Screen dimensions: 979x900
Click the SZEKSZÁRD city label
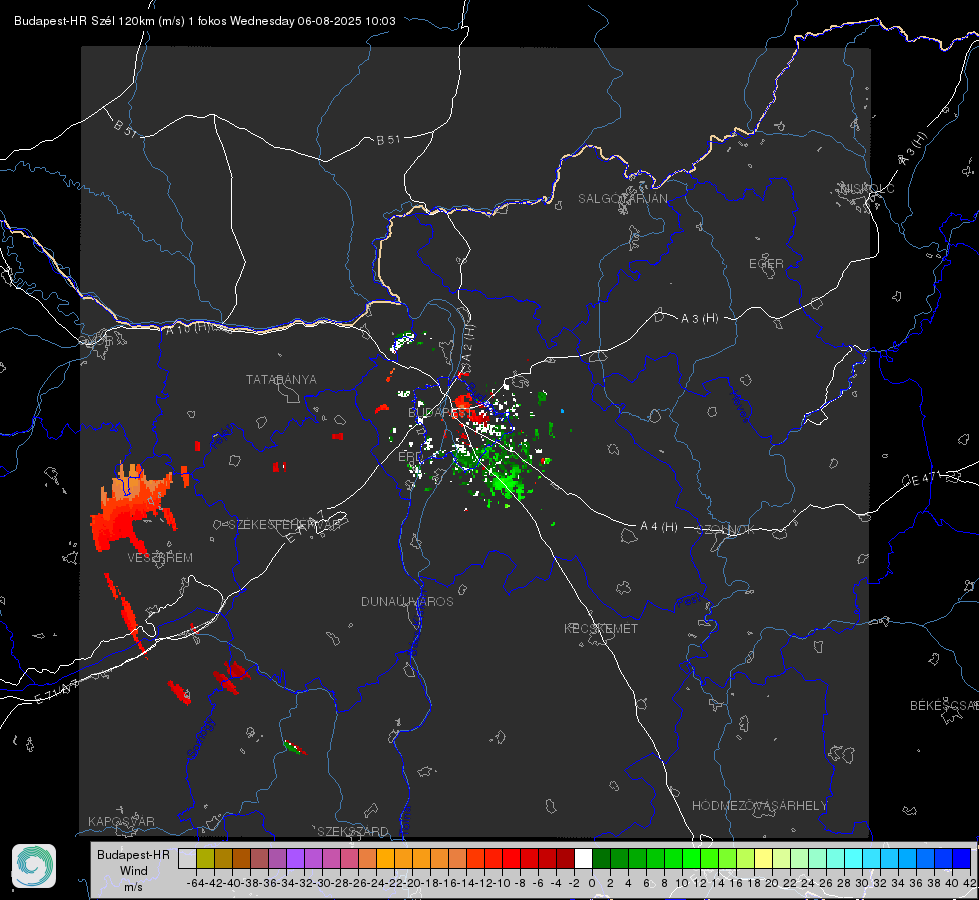[x=353, y=831]
